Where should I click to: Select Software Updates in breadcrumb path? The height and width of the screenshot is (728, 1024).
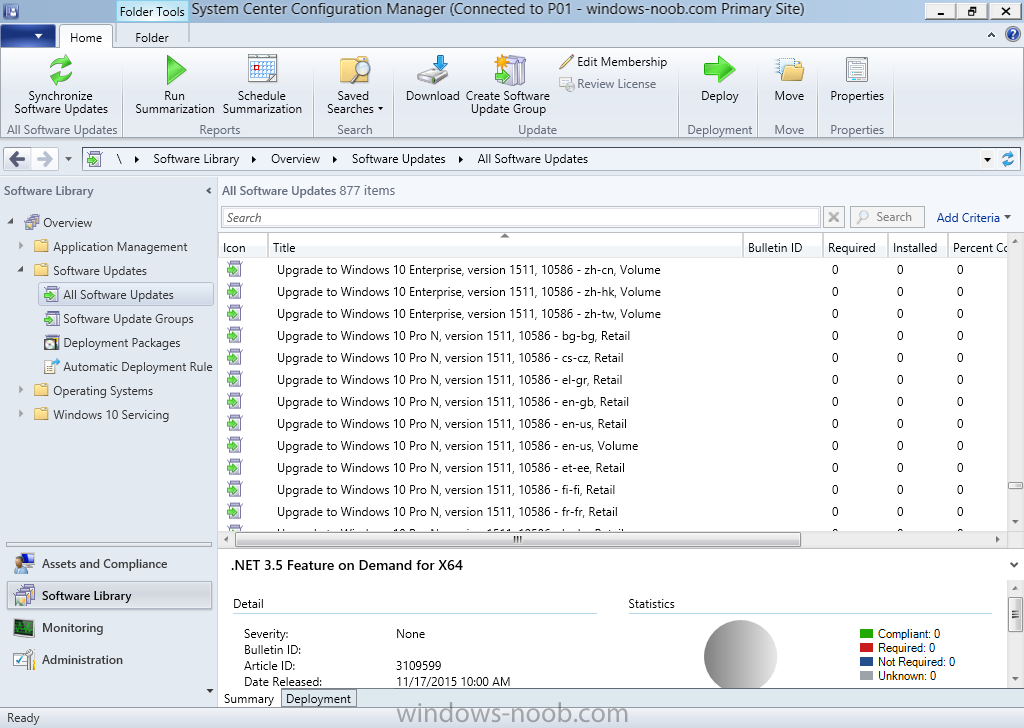click(398, 159)
